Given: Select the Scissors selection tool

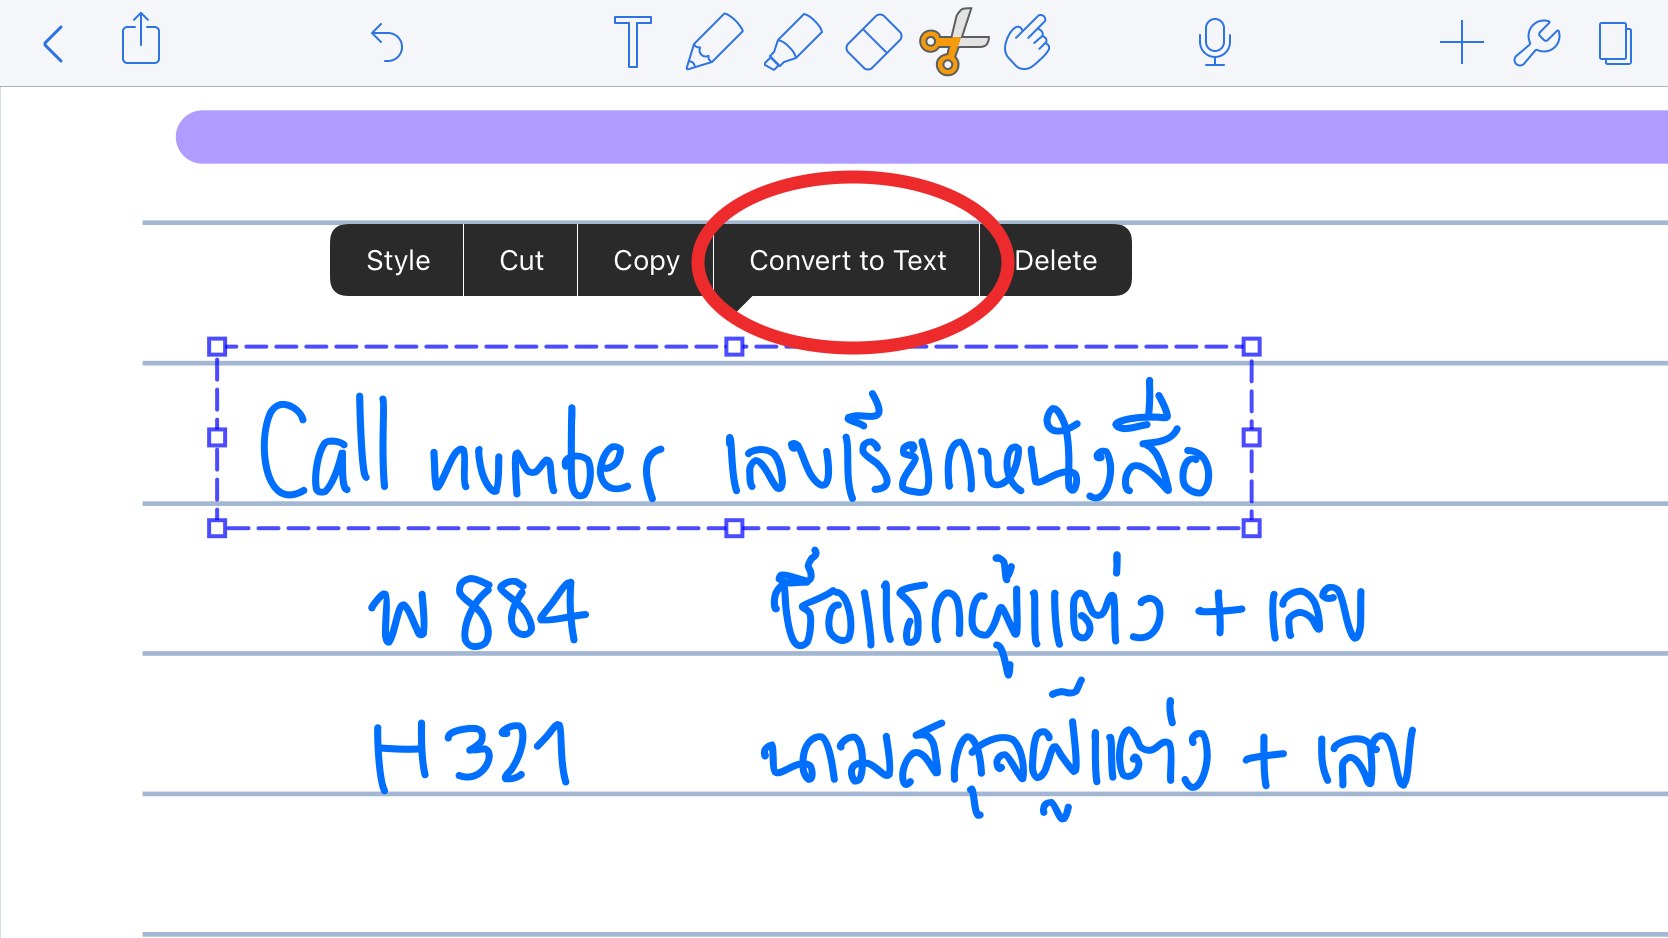Looking at the screenshot, I should (x=954, y=42).
